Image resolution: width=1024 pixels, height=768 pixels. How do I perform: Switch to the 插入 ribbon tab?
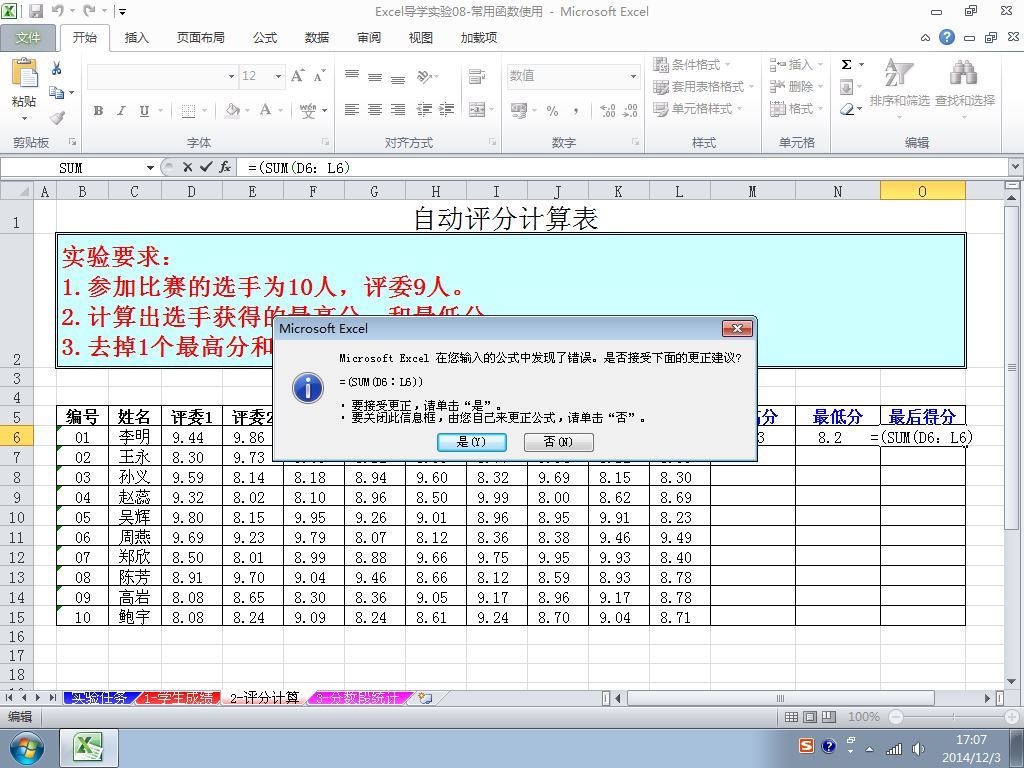(136, 38)
